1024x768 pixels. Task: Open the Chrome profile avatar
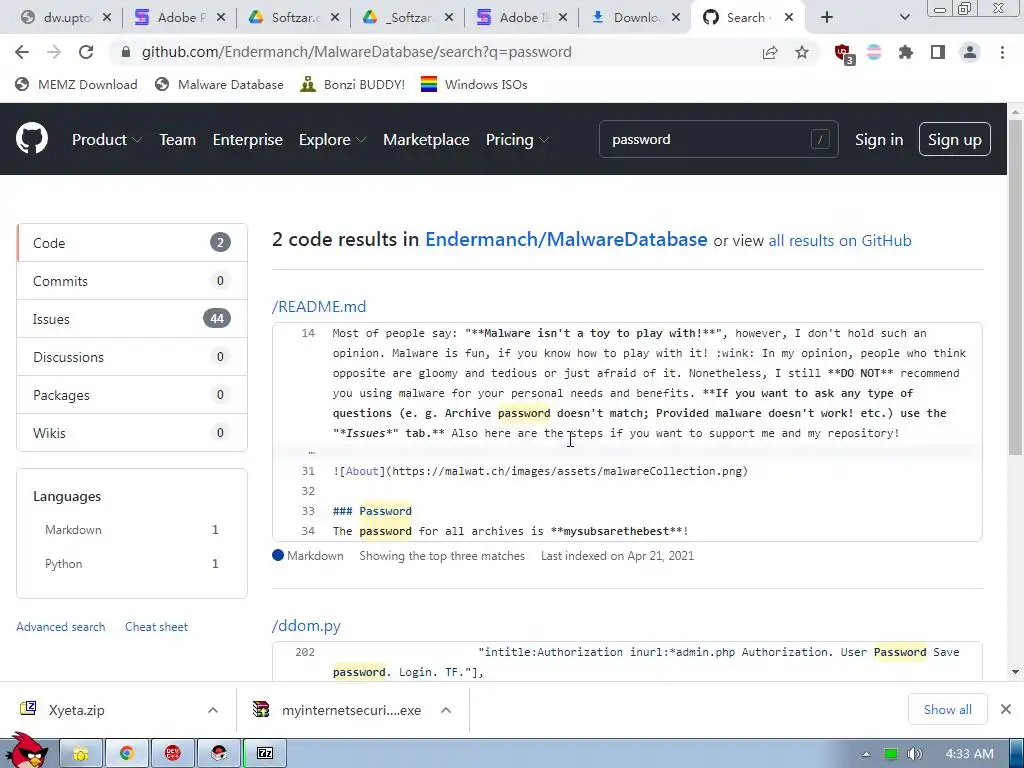(x=970, y=52)
